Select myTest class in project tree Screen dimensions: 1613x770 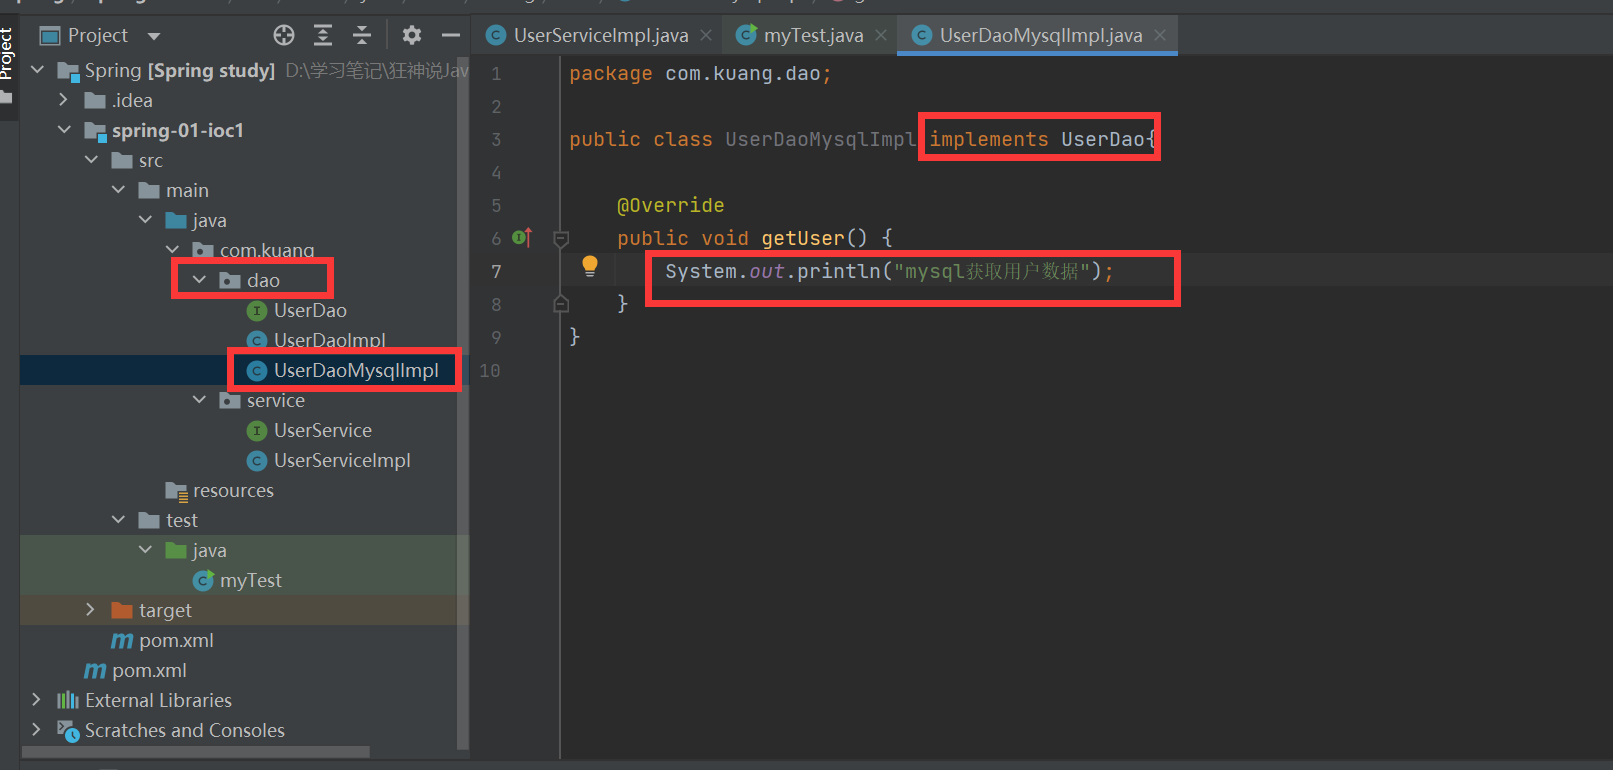pos(251,580)
